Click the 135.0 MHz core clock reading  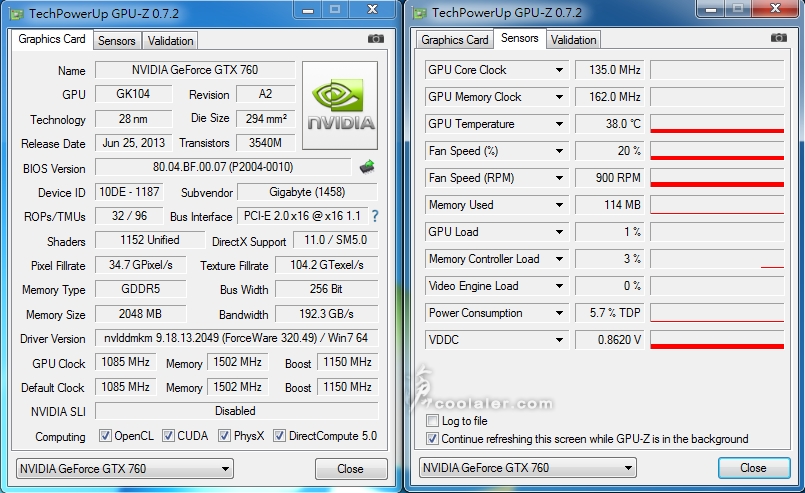pos(610,70)
